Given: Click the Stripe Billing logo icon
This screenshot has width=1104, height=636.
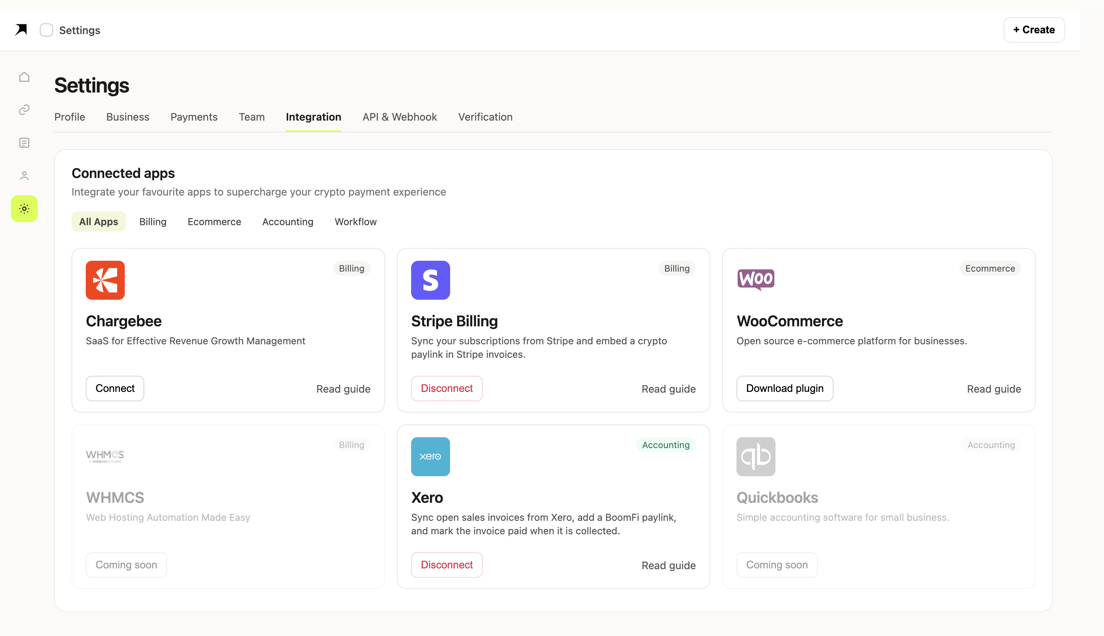Looking at the screenshot, I should [430, 280].
